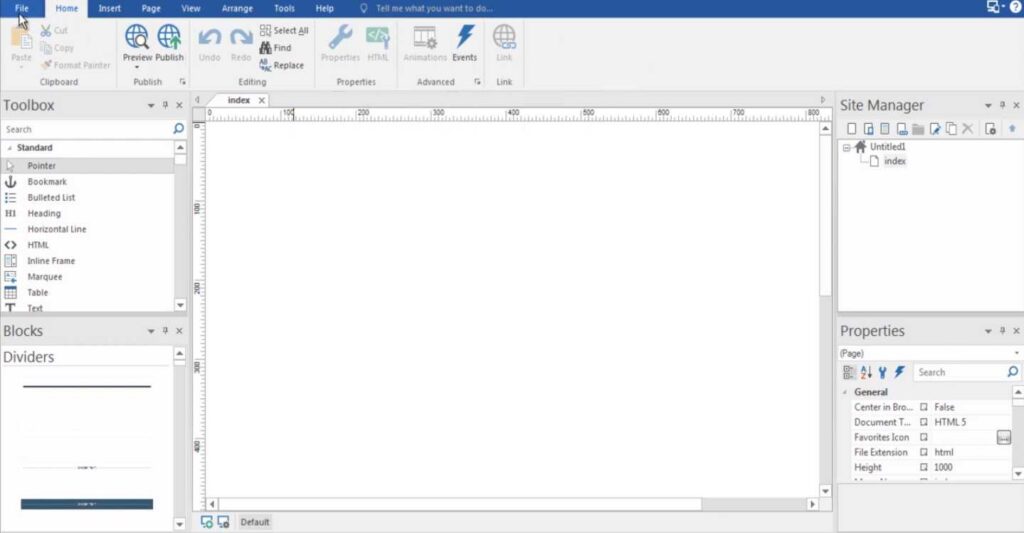This screenshot has width=1024, height=533.
Task: Select the HTML tool in Toolbox
Action: [x=88, y=245]
